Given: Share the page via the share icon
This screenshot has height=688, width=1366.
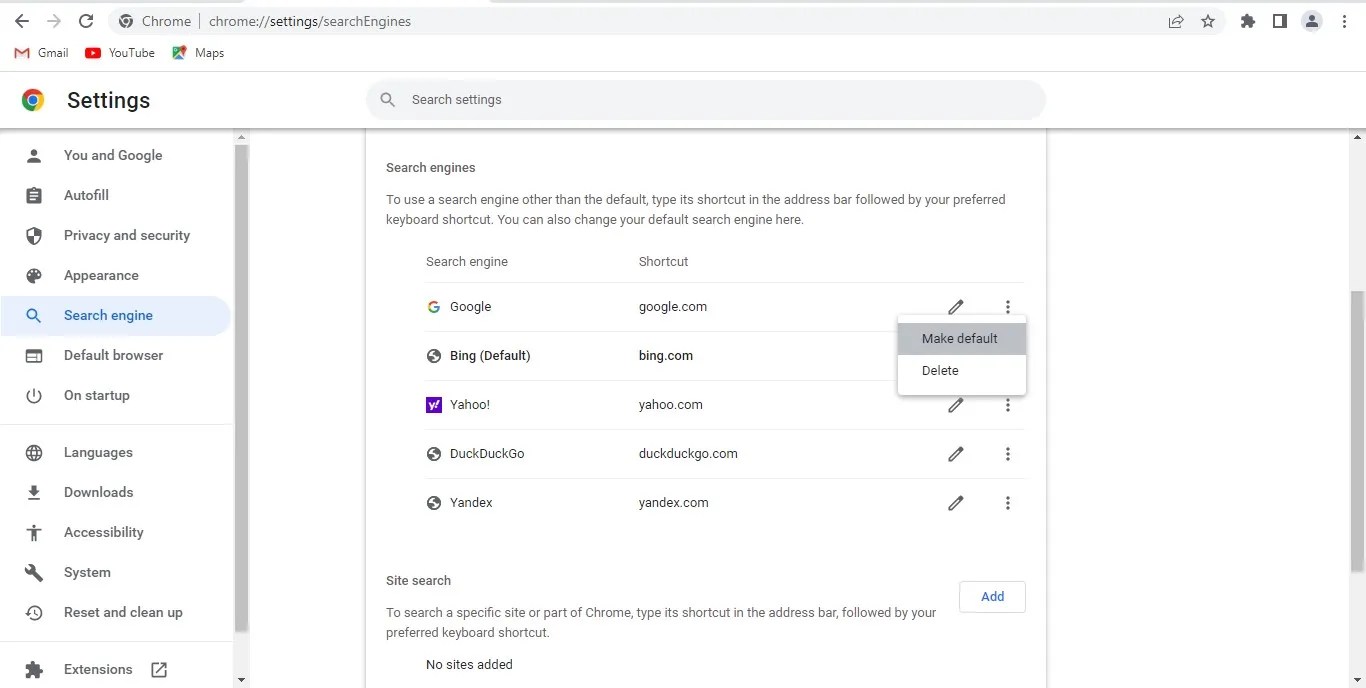Looking at the screenshot, I should pos(1176,20).
